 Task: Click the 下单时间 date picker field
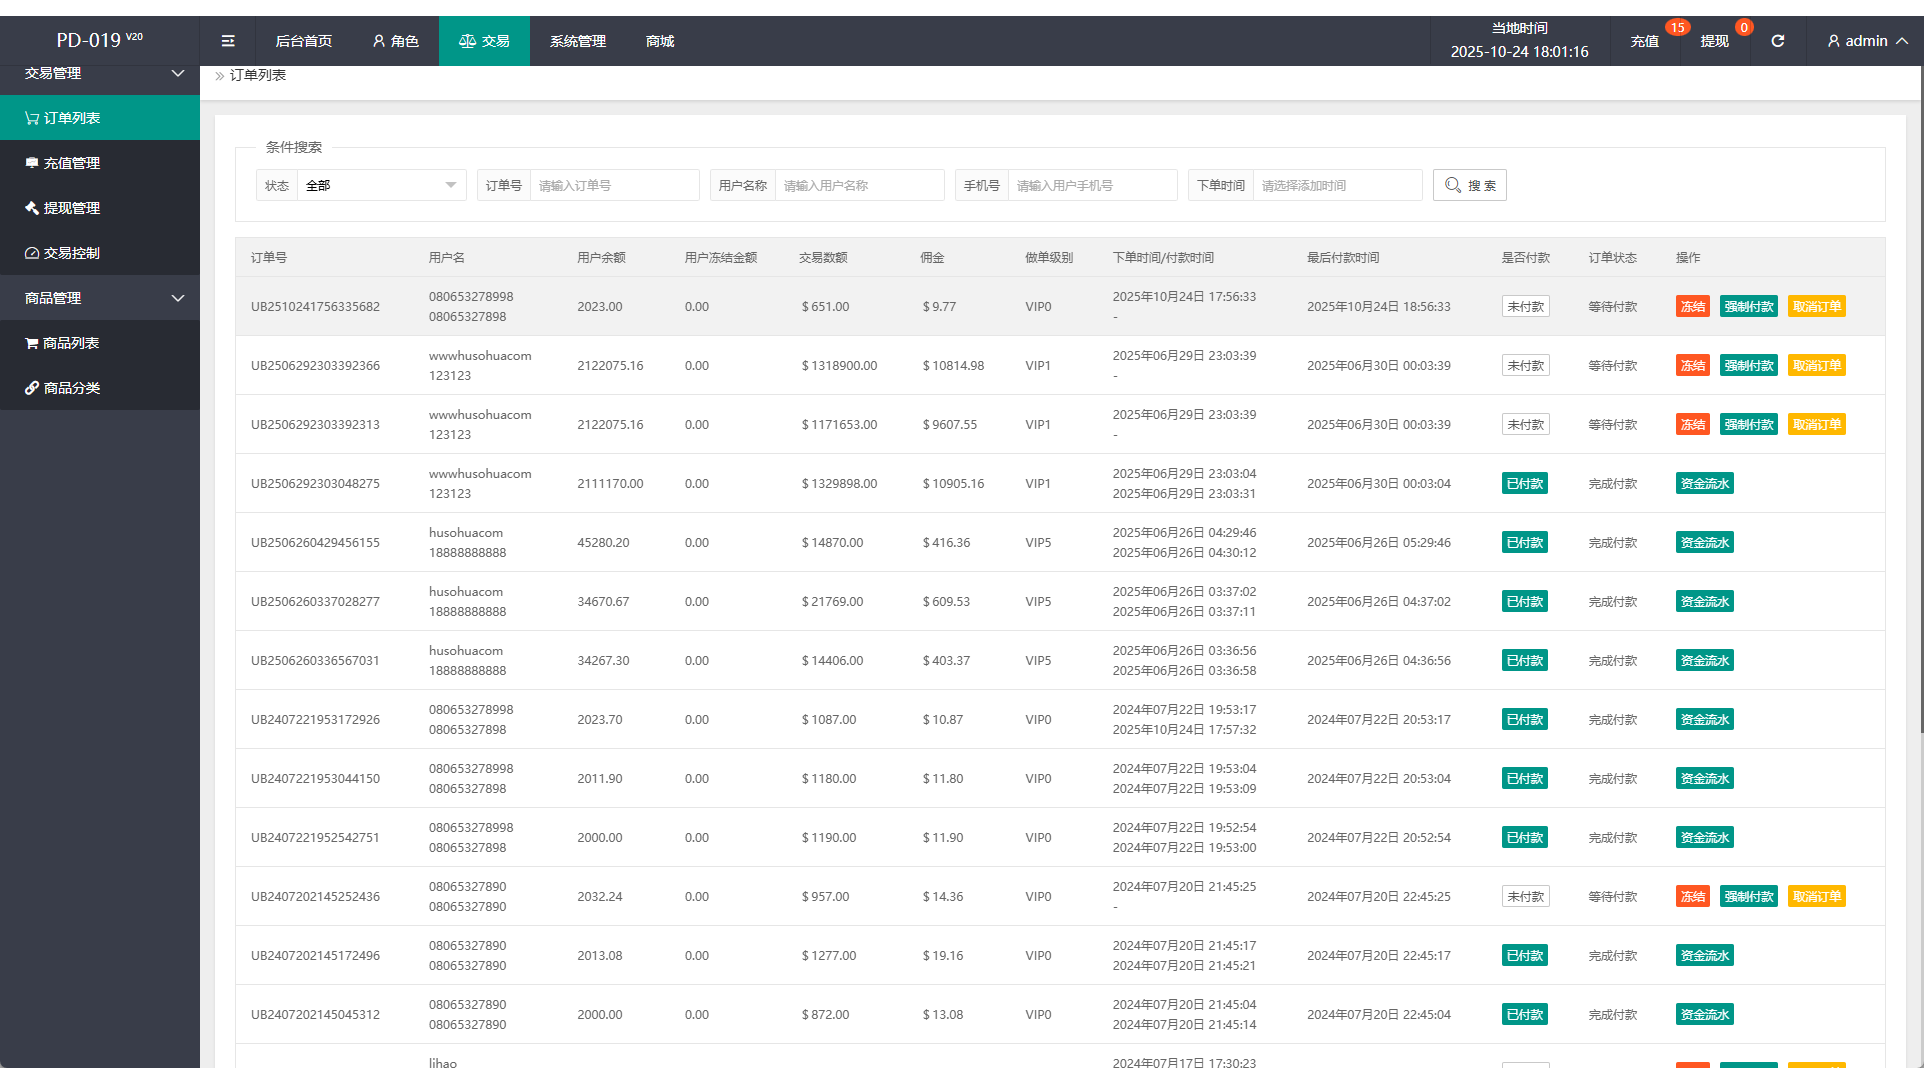click(1336, 185)
